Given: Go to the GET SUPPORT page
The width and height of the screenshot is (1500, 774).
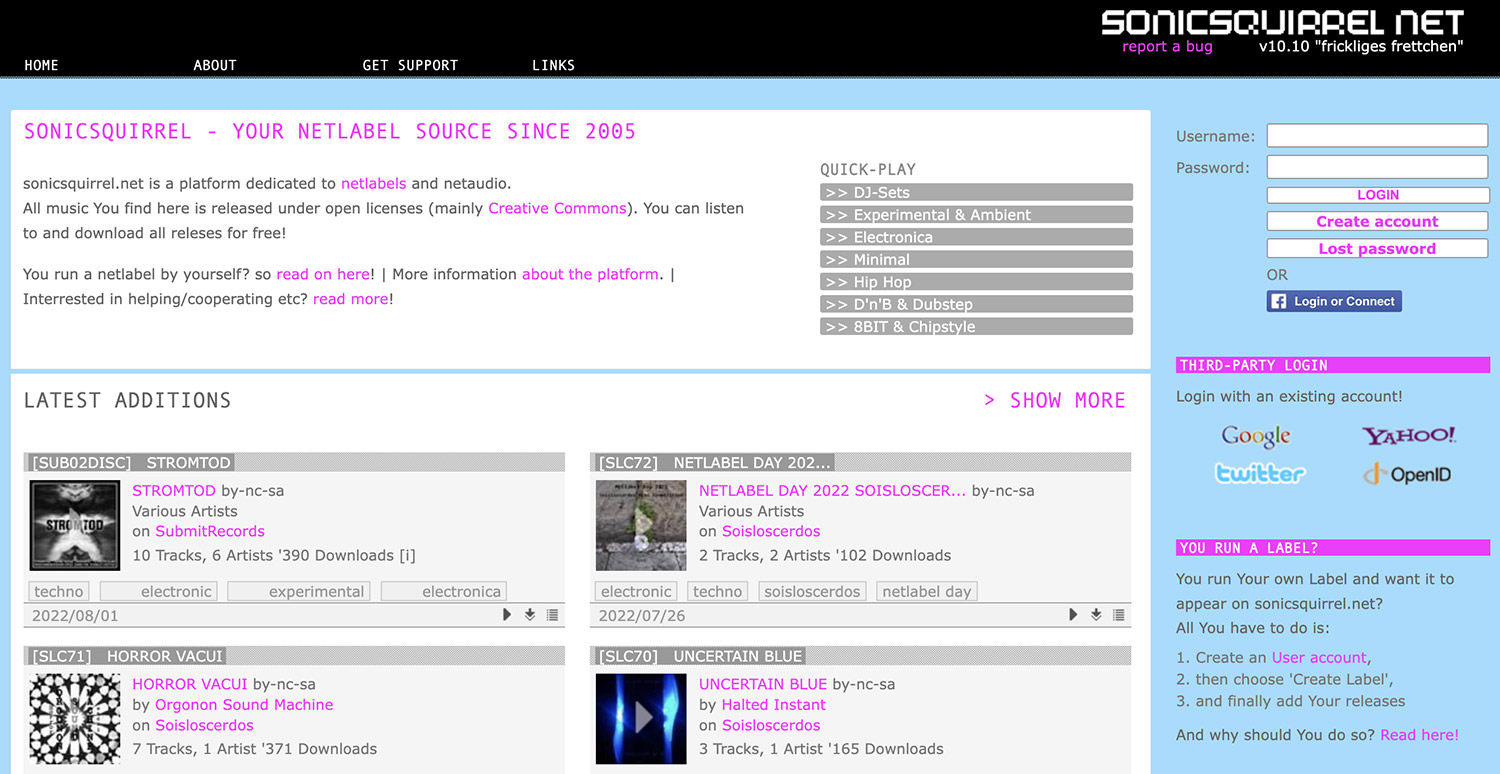Looking at the screenshot, I should (410, 65).
